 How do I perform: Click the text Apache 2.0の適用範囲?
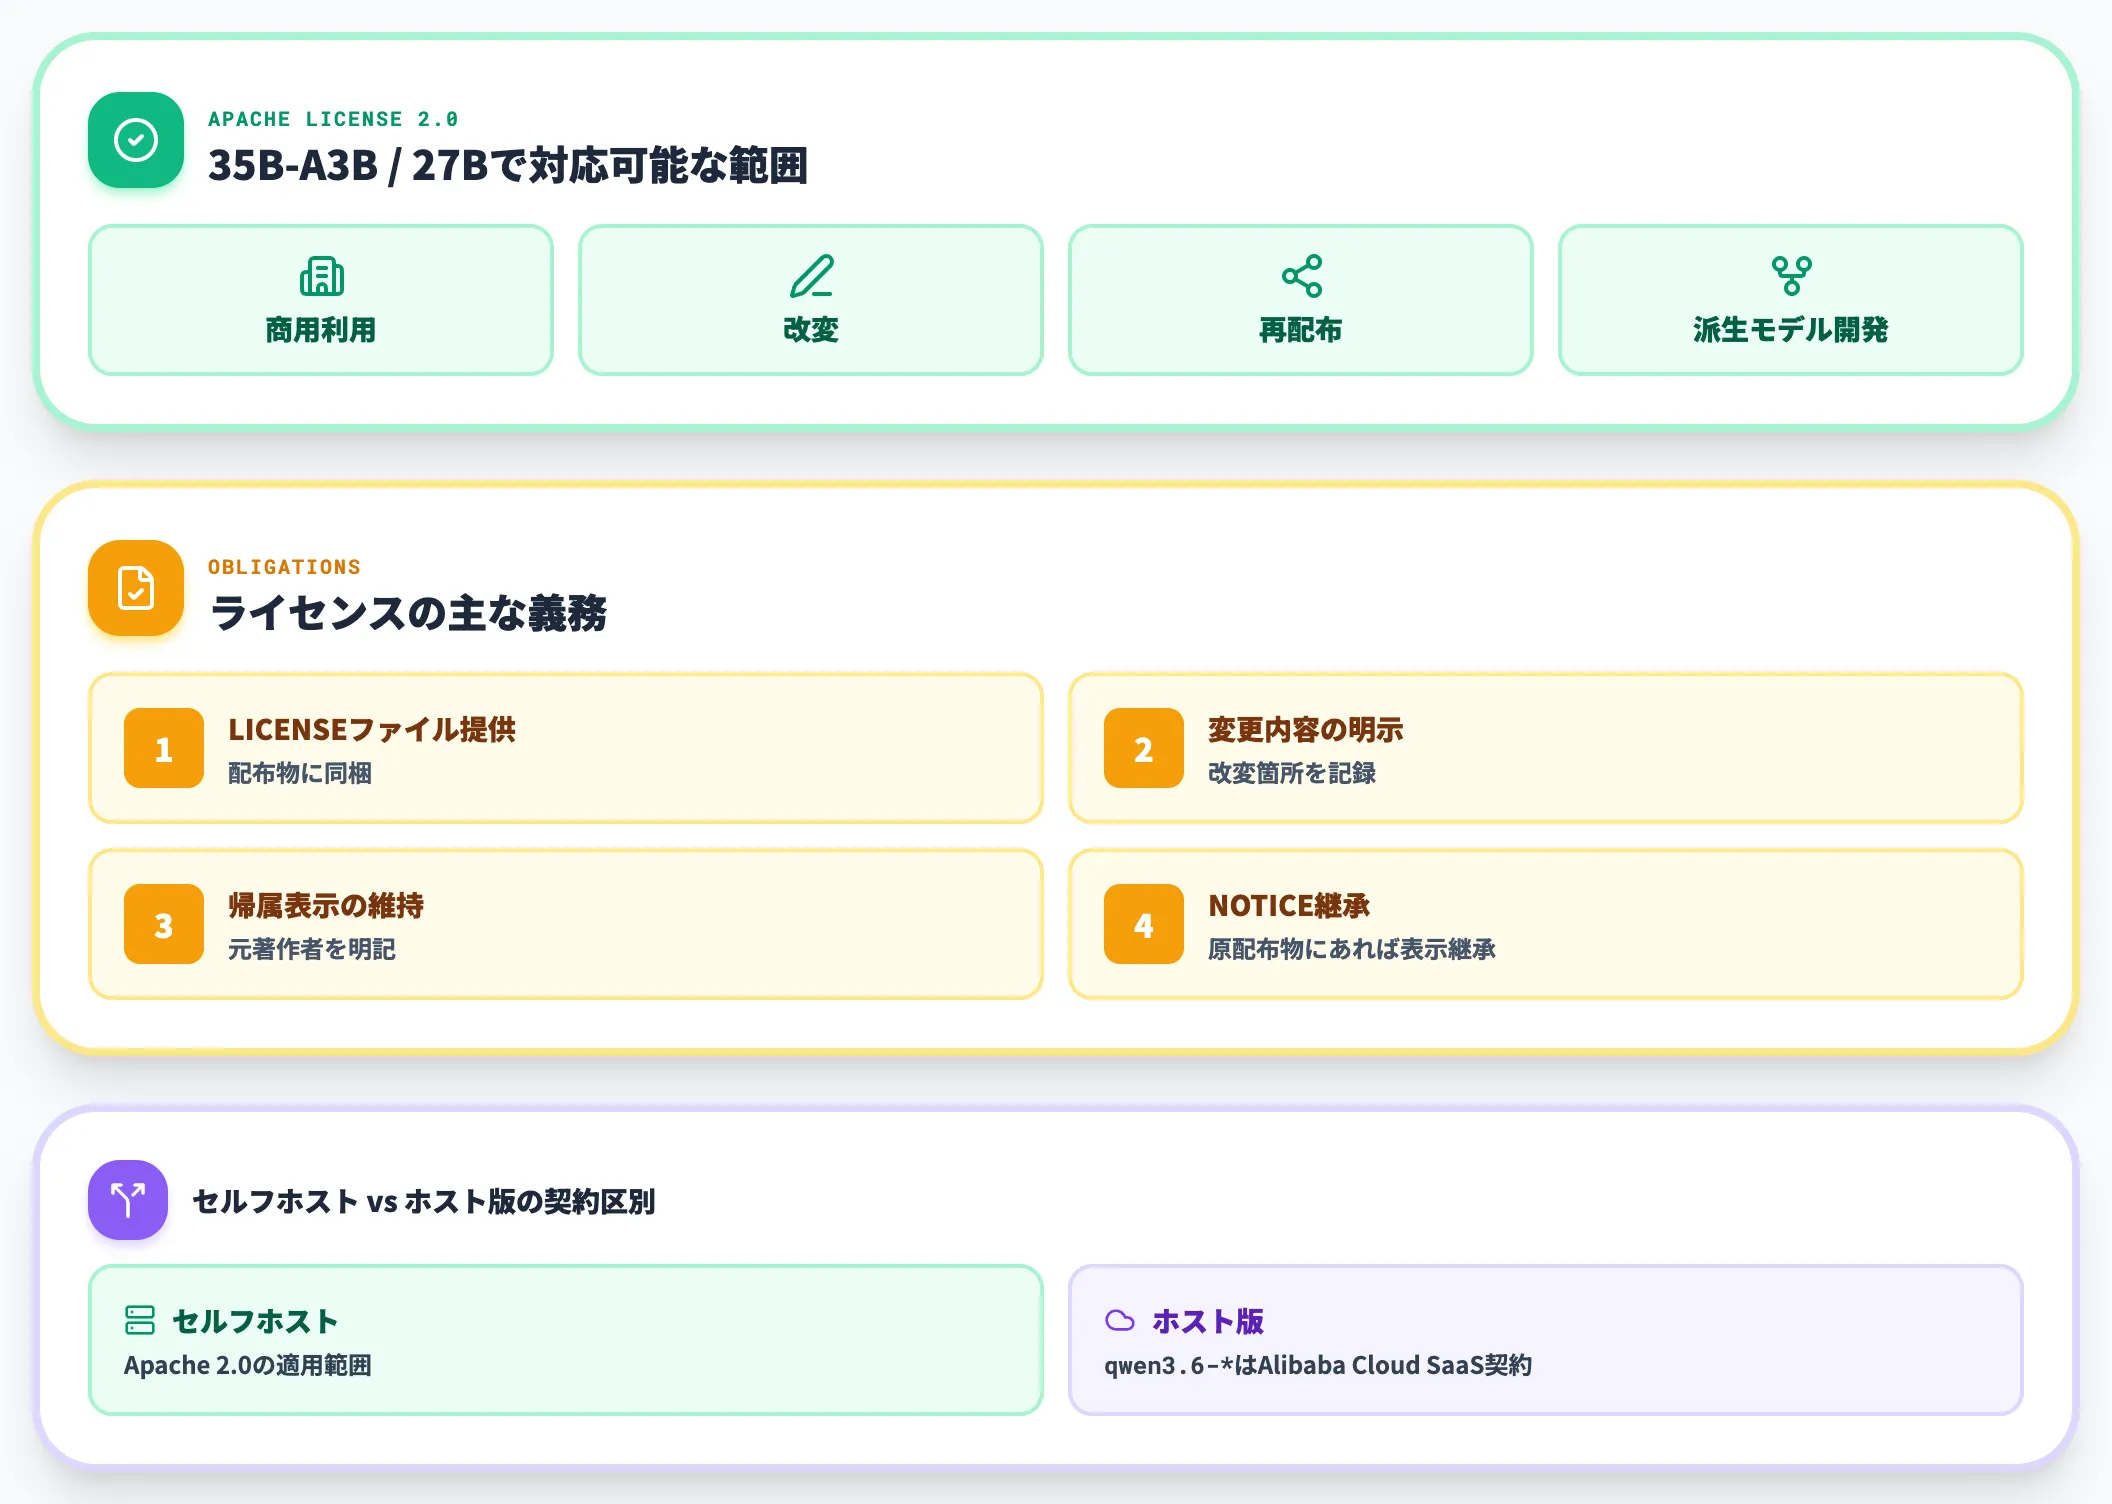coord(248,1365)
